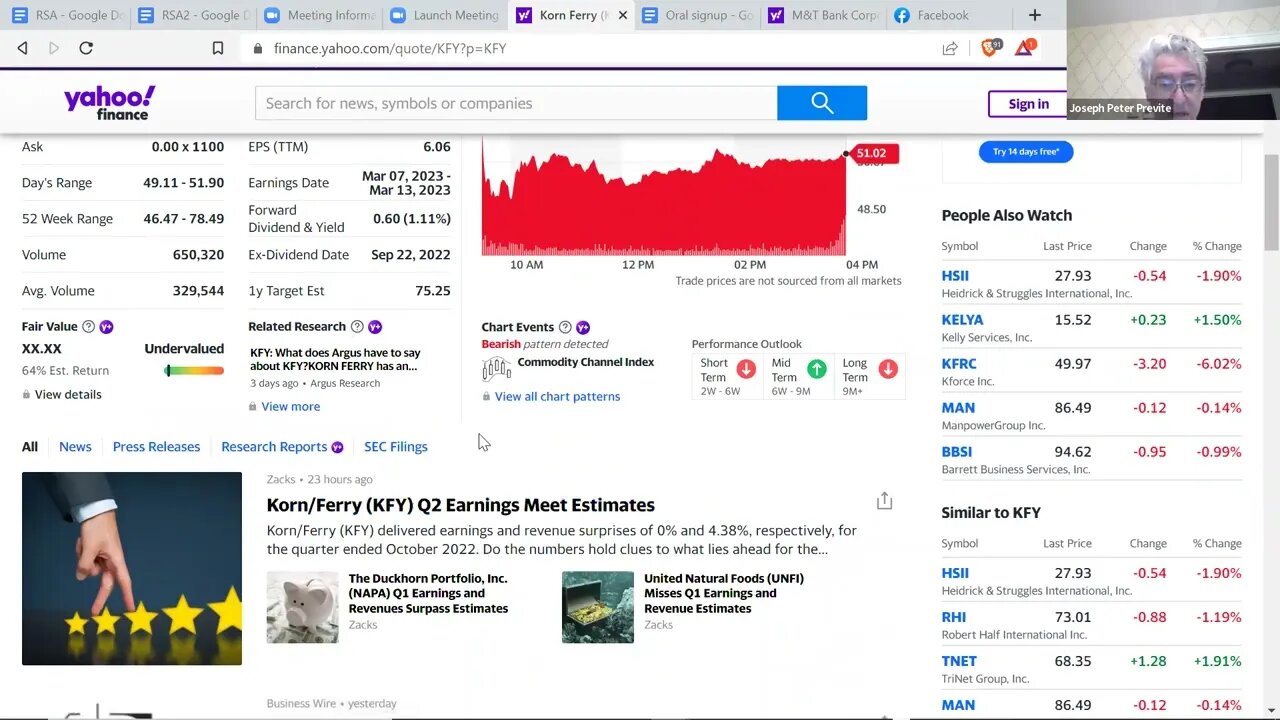Switch to the Press Releases tab

156,447
